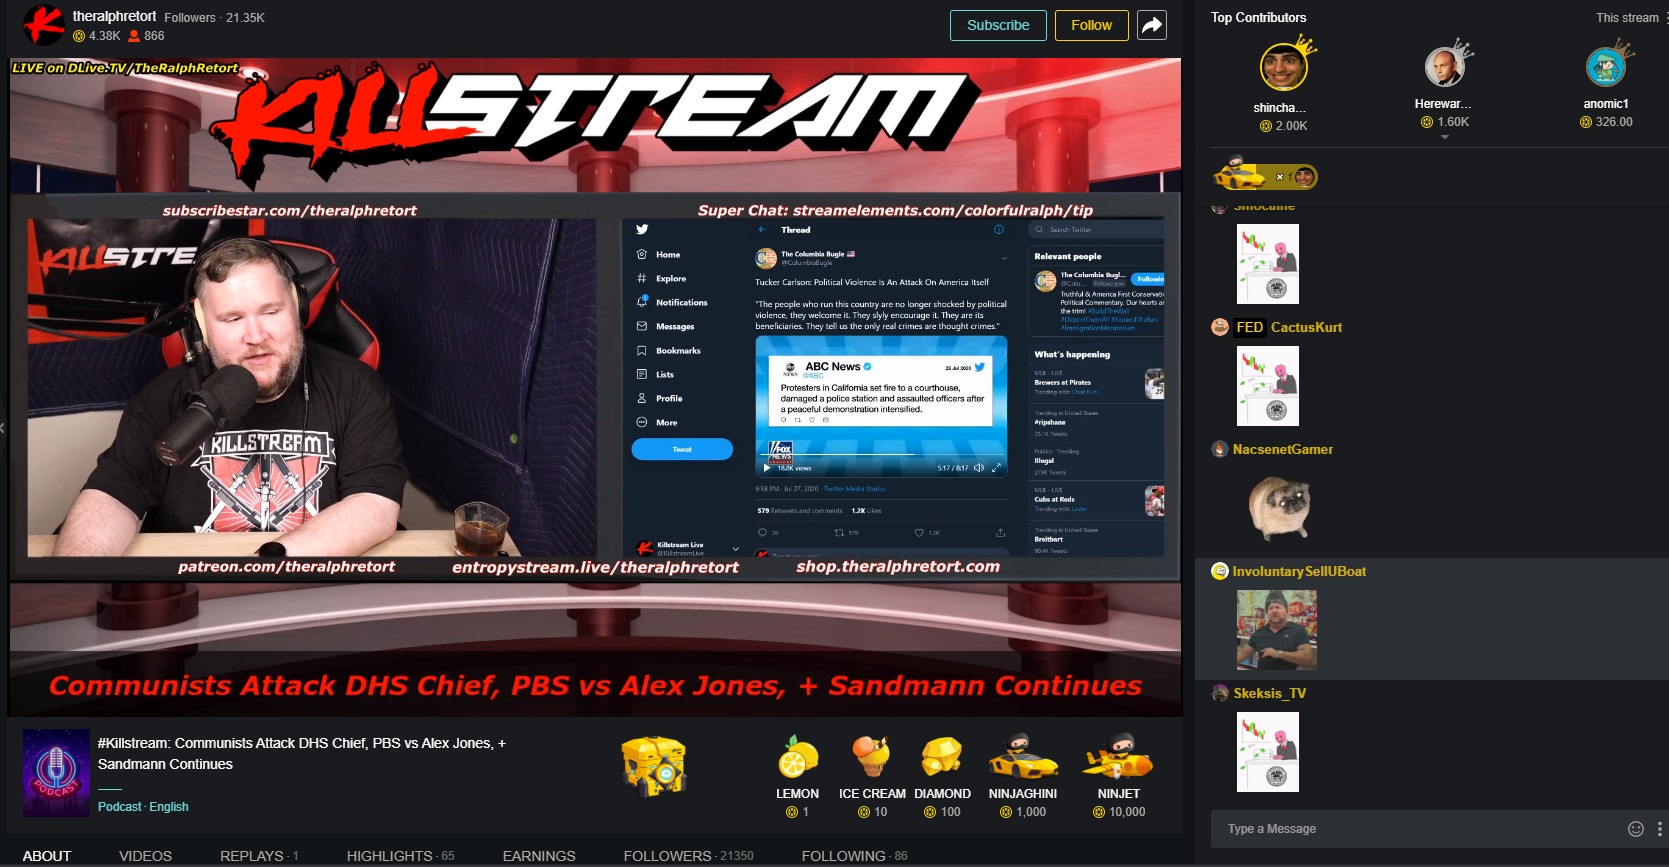This screenshot has height=867, width=1669.
Task: Send a Ninjaghini gift
Action: coord(1023,777)
